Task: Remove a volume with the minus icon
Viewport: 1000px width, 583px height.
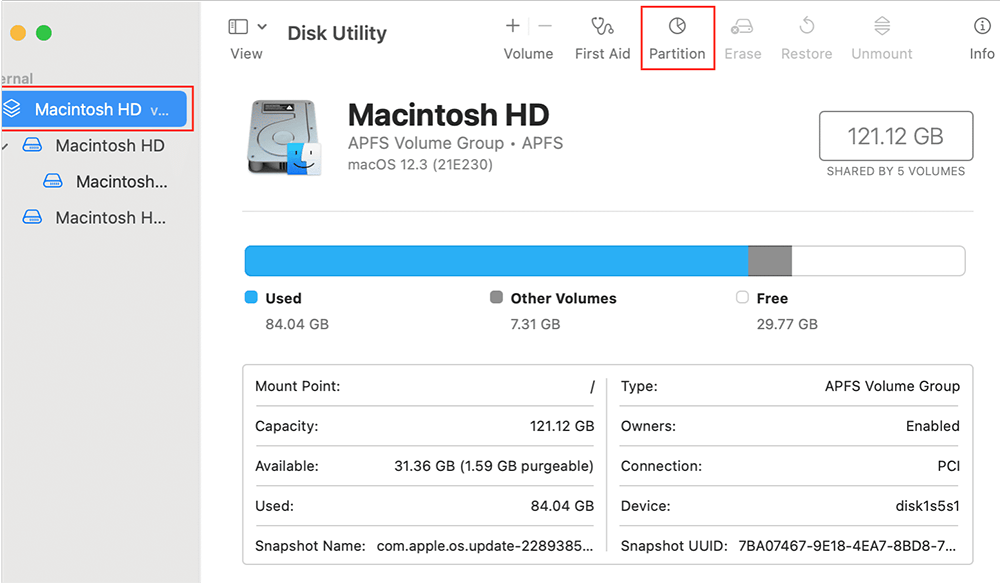Action: (x=545, y=27)
